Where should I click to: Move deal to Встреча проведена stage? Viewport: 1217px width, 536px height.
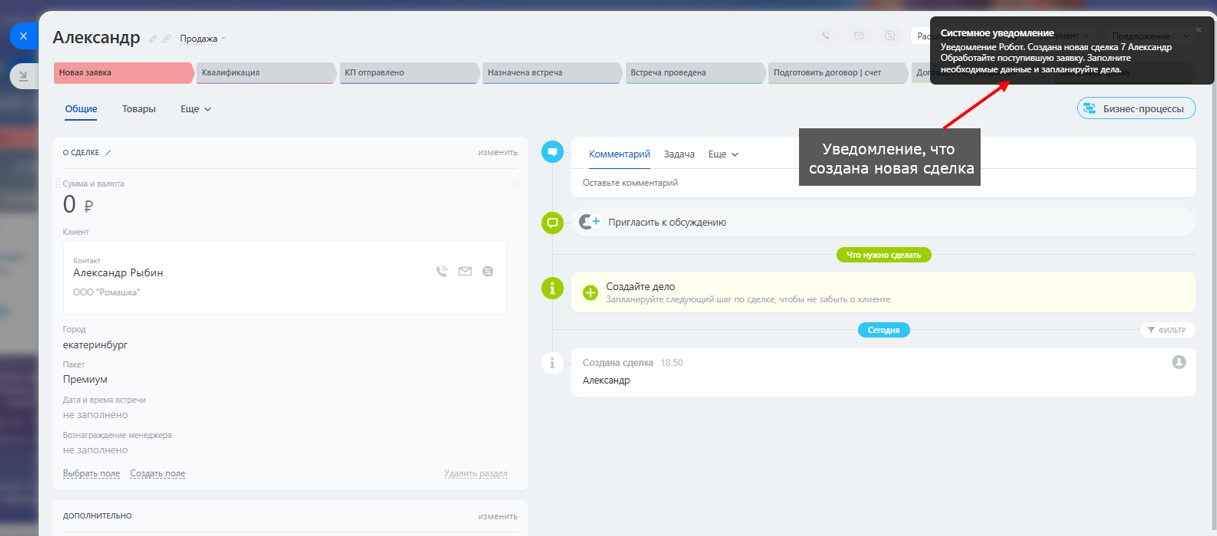(x=695, y=73)
